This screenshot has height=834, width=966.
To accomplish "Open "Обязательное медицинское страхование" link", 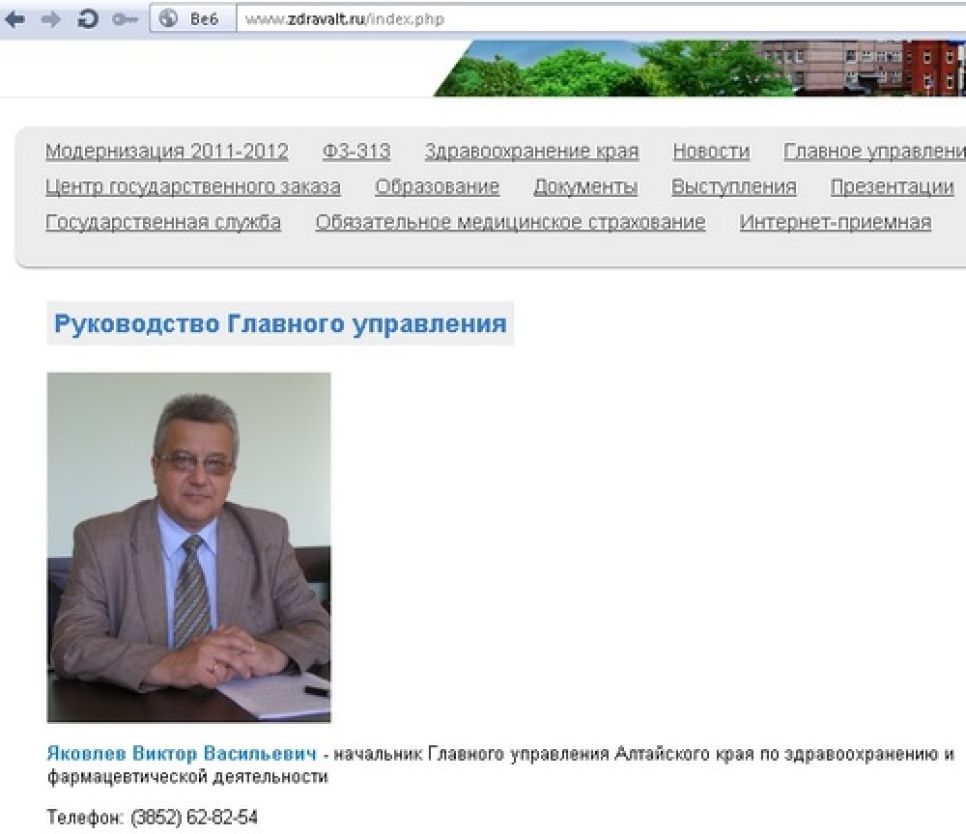I will (x=510, y=222).
